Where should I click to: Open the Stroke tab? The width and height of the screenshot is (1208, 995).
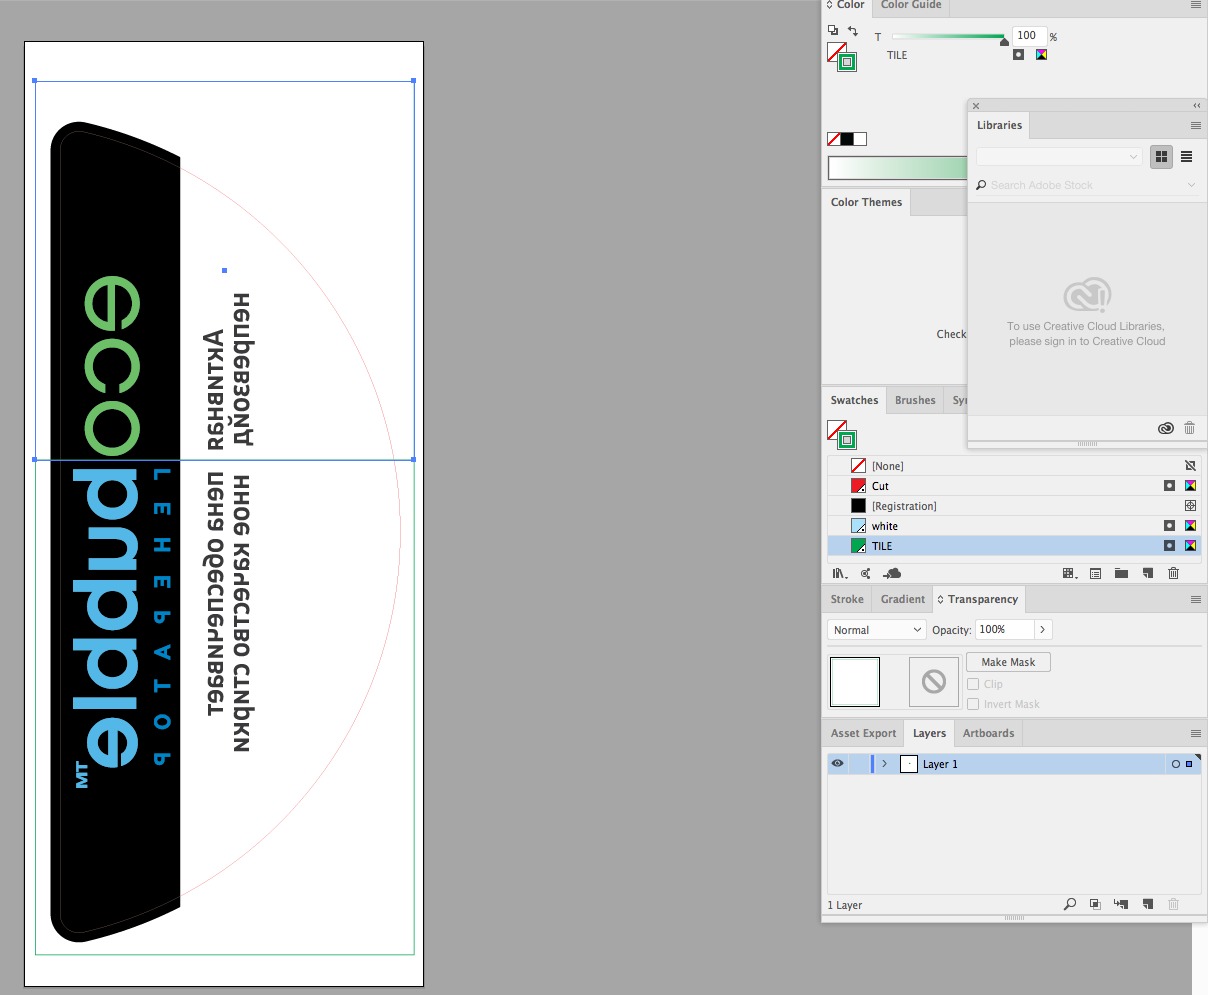point(847,599)
